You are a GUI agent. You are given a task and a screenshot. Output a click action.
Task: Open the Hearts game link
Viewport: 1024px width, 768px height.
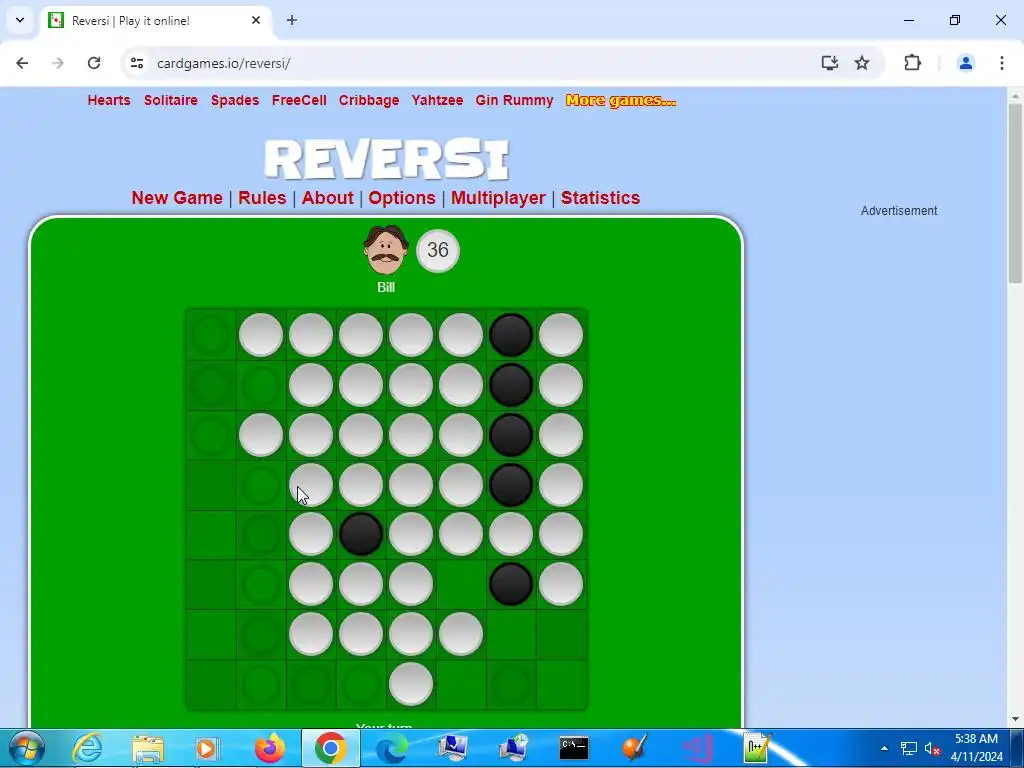(x=109, y=100)
